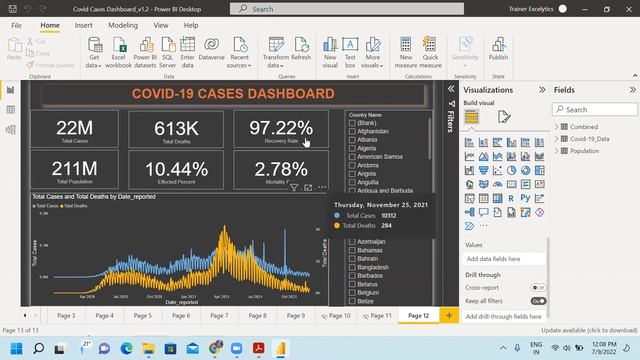Add a Python visual
The height and width of the screenshot is (360, 640).
coord(526,198)
